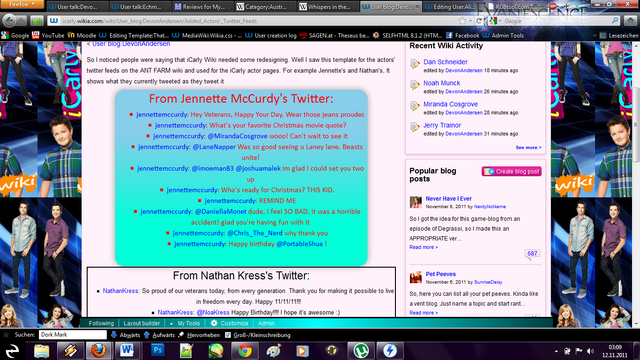Image resolution: width=640 pixels, height=360 pixels.
Task: Open the blue lightning taskbar app
Action: point(390,351)
